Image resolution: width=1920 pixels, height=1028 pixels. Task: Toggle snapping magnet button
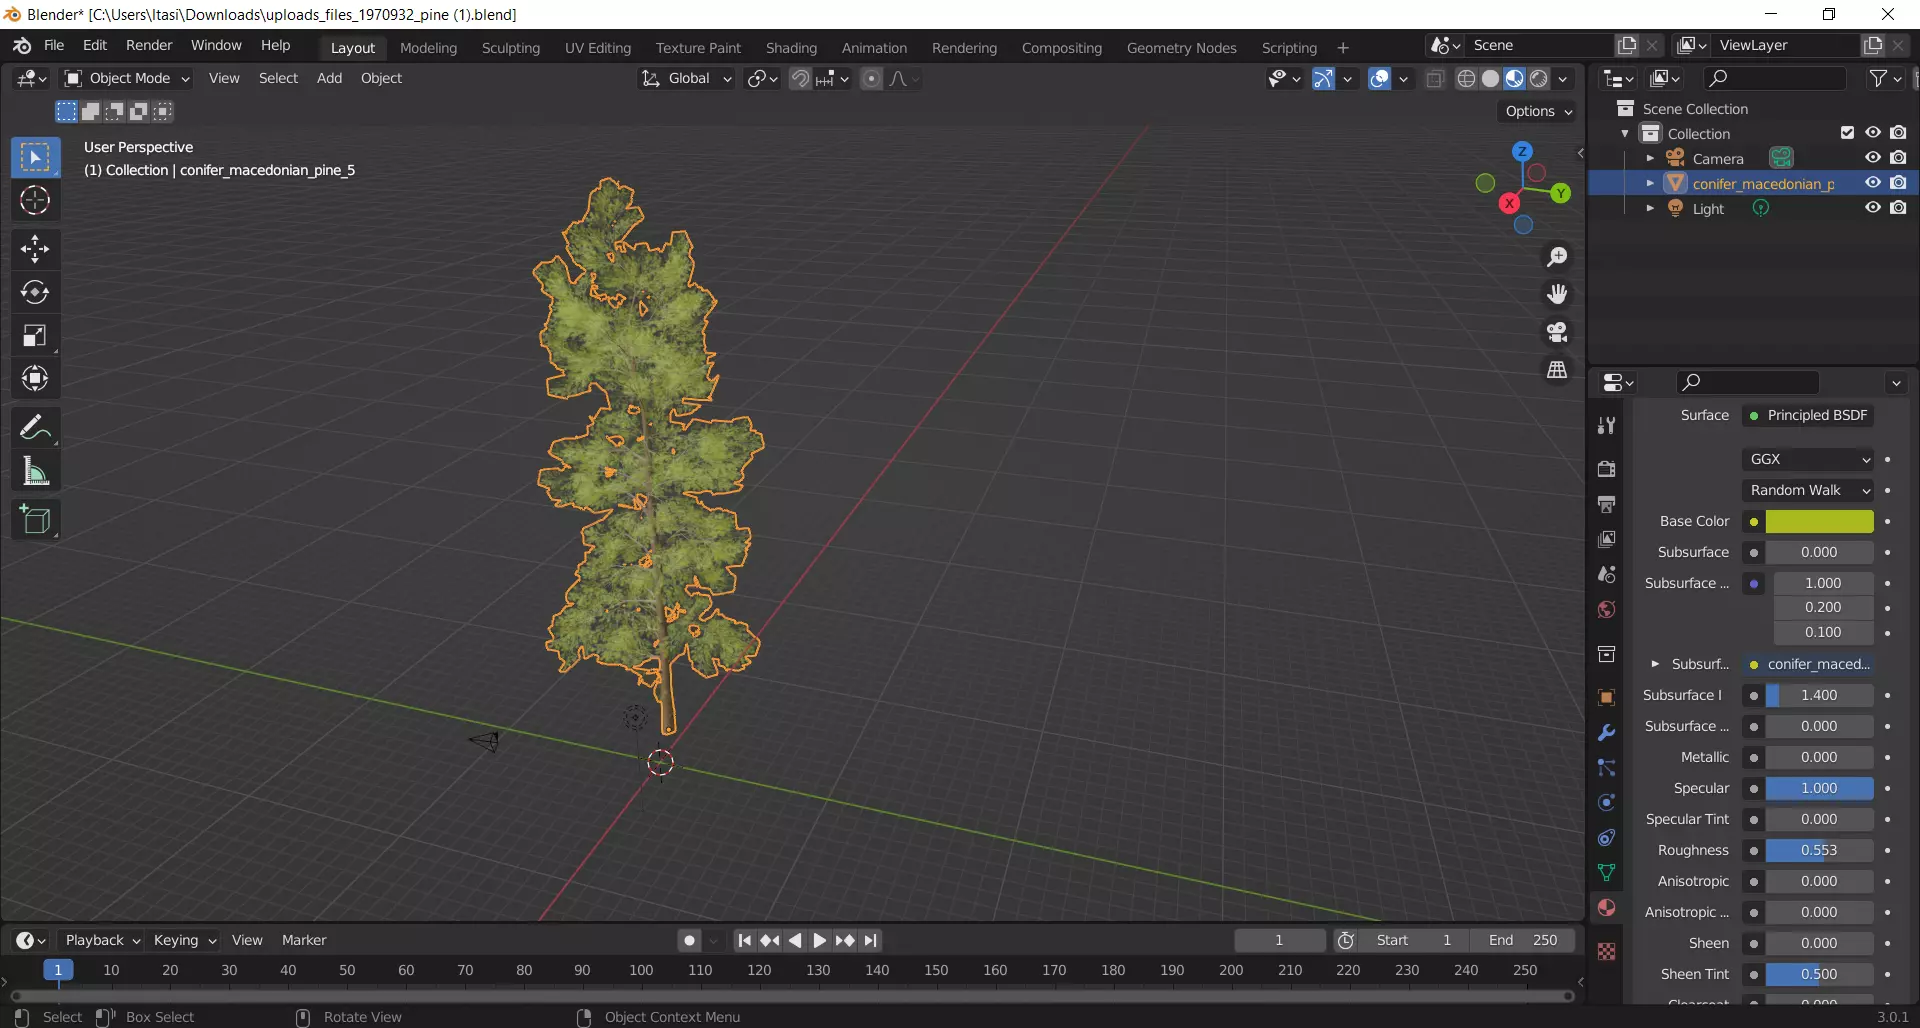[x=800, y=79]
